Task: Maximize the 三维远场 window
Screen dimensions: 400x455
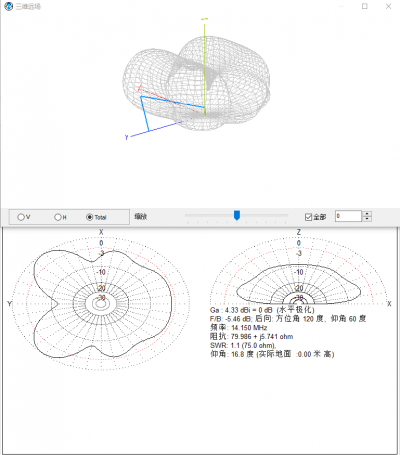Action: [365, 6]
